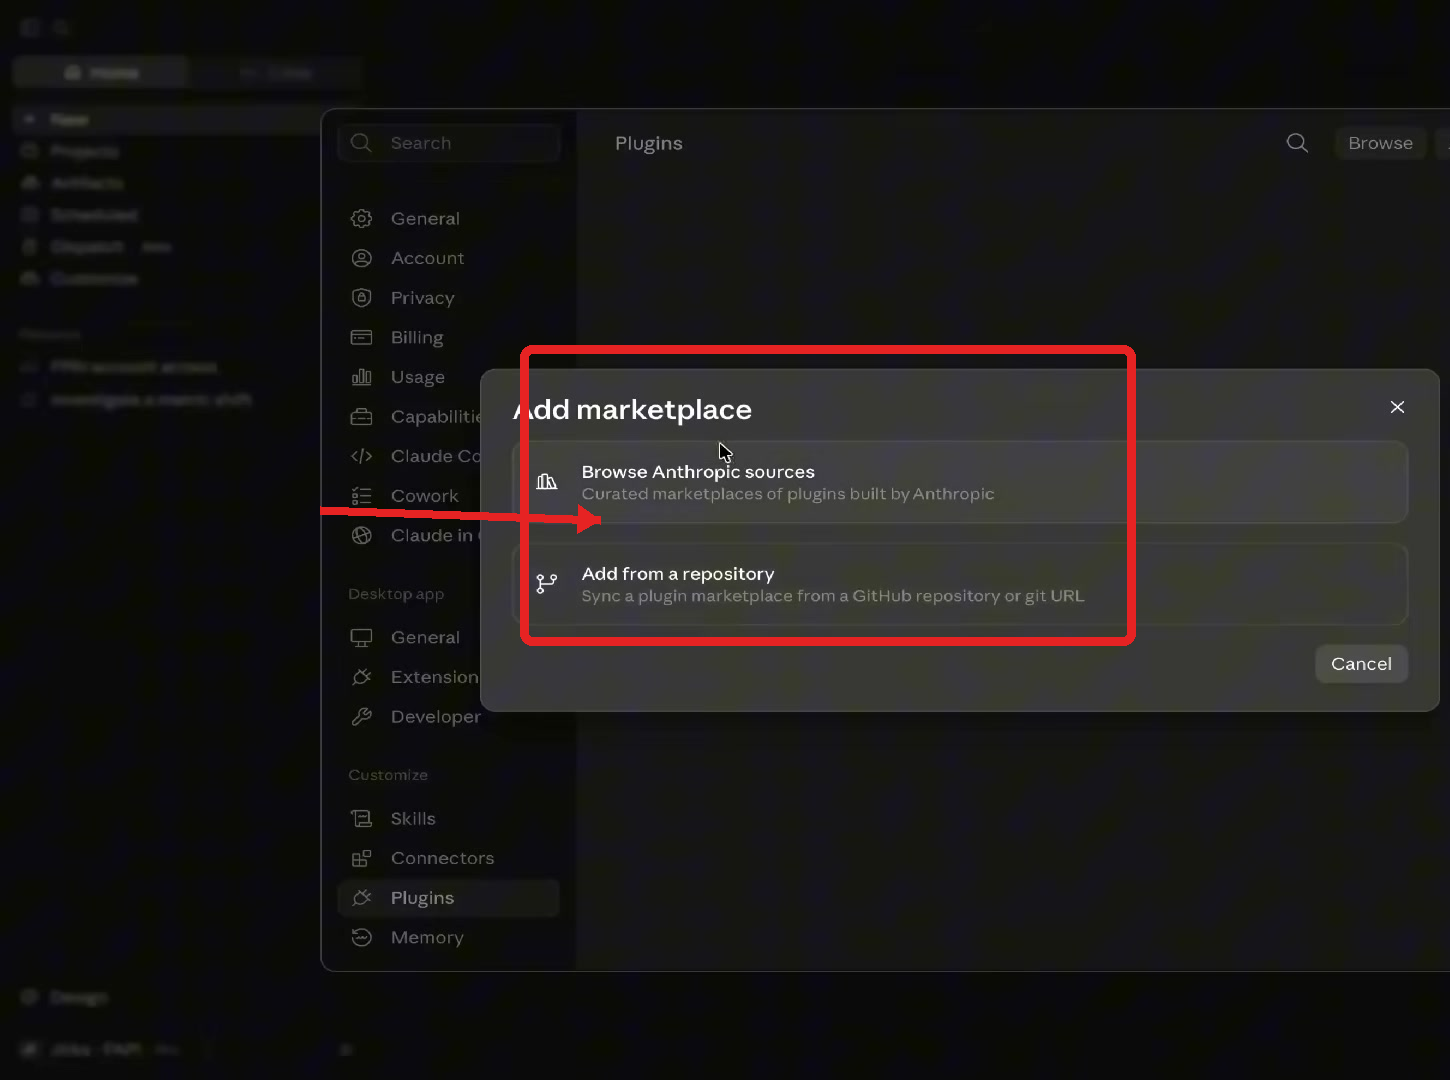Switch to the Home tab in main window
Image resolution: width=1450 pixels, height=1080 pixels.
[x=101, y=73]
